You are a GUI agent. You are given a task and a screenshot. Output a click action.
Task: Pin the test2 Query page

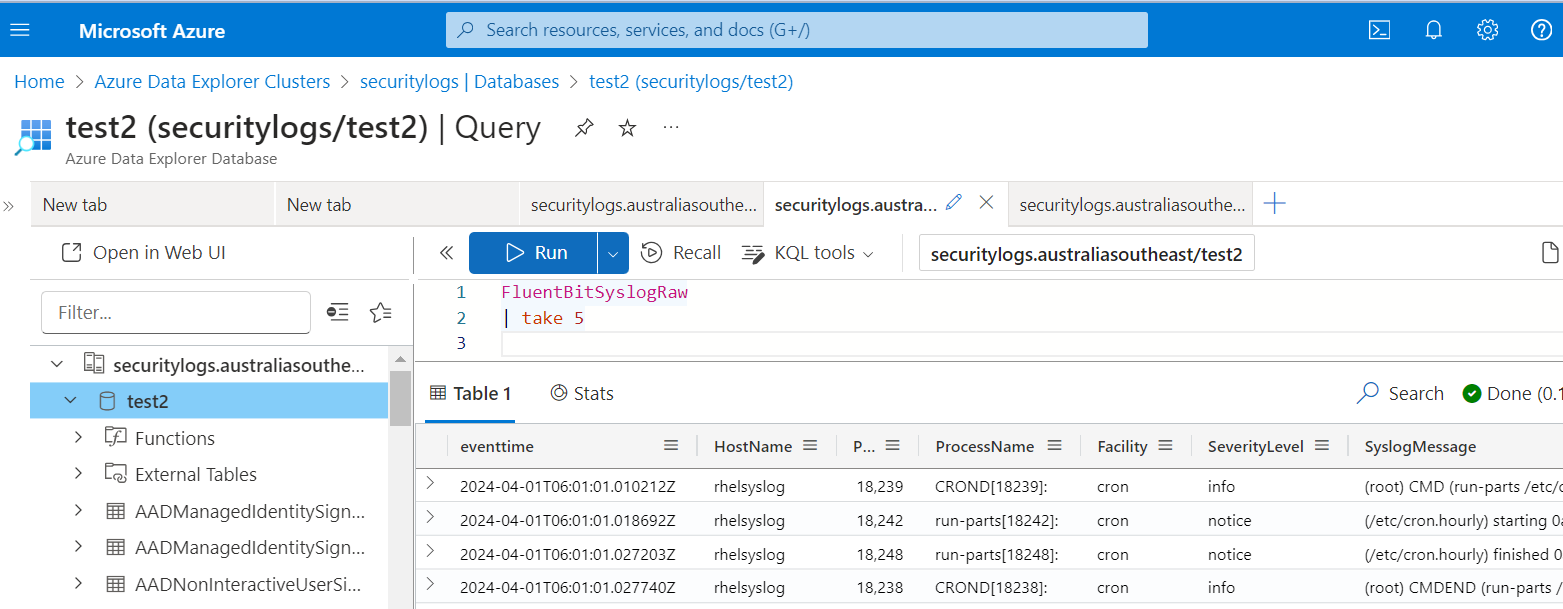click(x=583, y=128)
